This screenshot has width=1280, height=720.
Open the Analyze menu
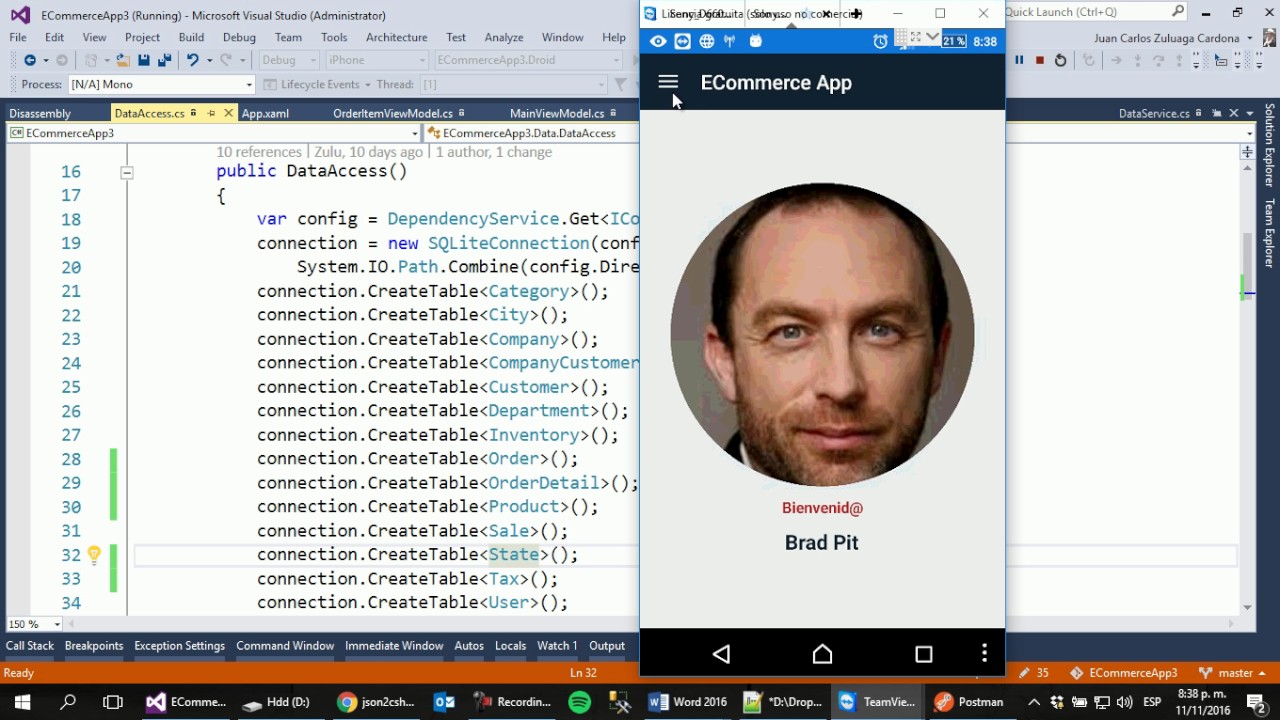click(x=504, y=37)
